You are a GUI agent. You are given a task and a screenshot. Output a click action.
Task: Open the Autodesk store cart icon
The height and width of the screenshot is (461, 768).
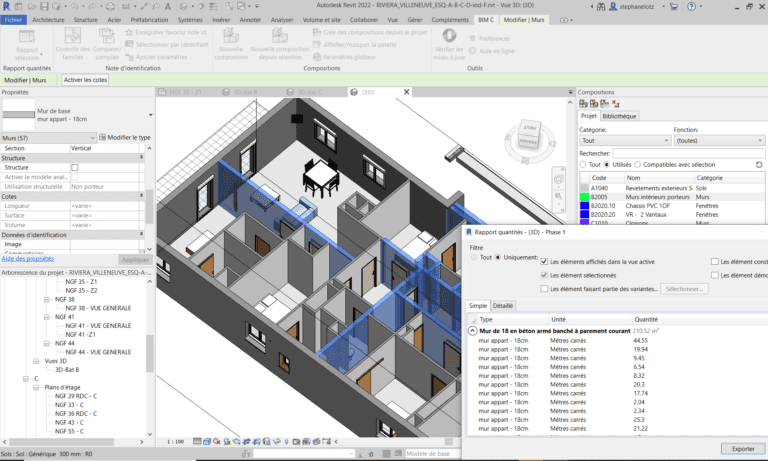coord(674,6)
